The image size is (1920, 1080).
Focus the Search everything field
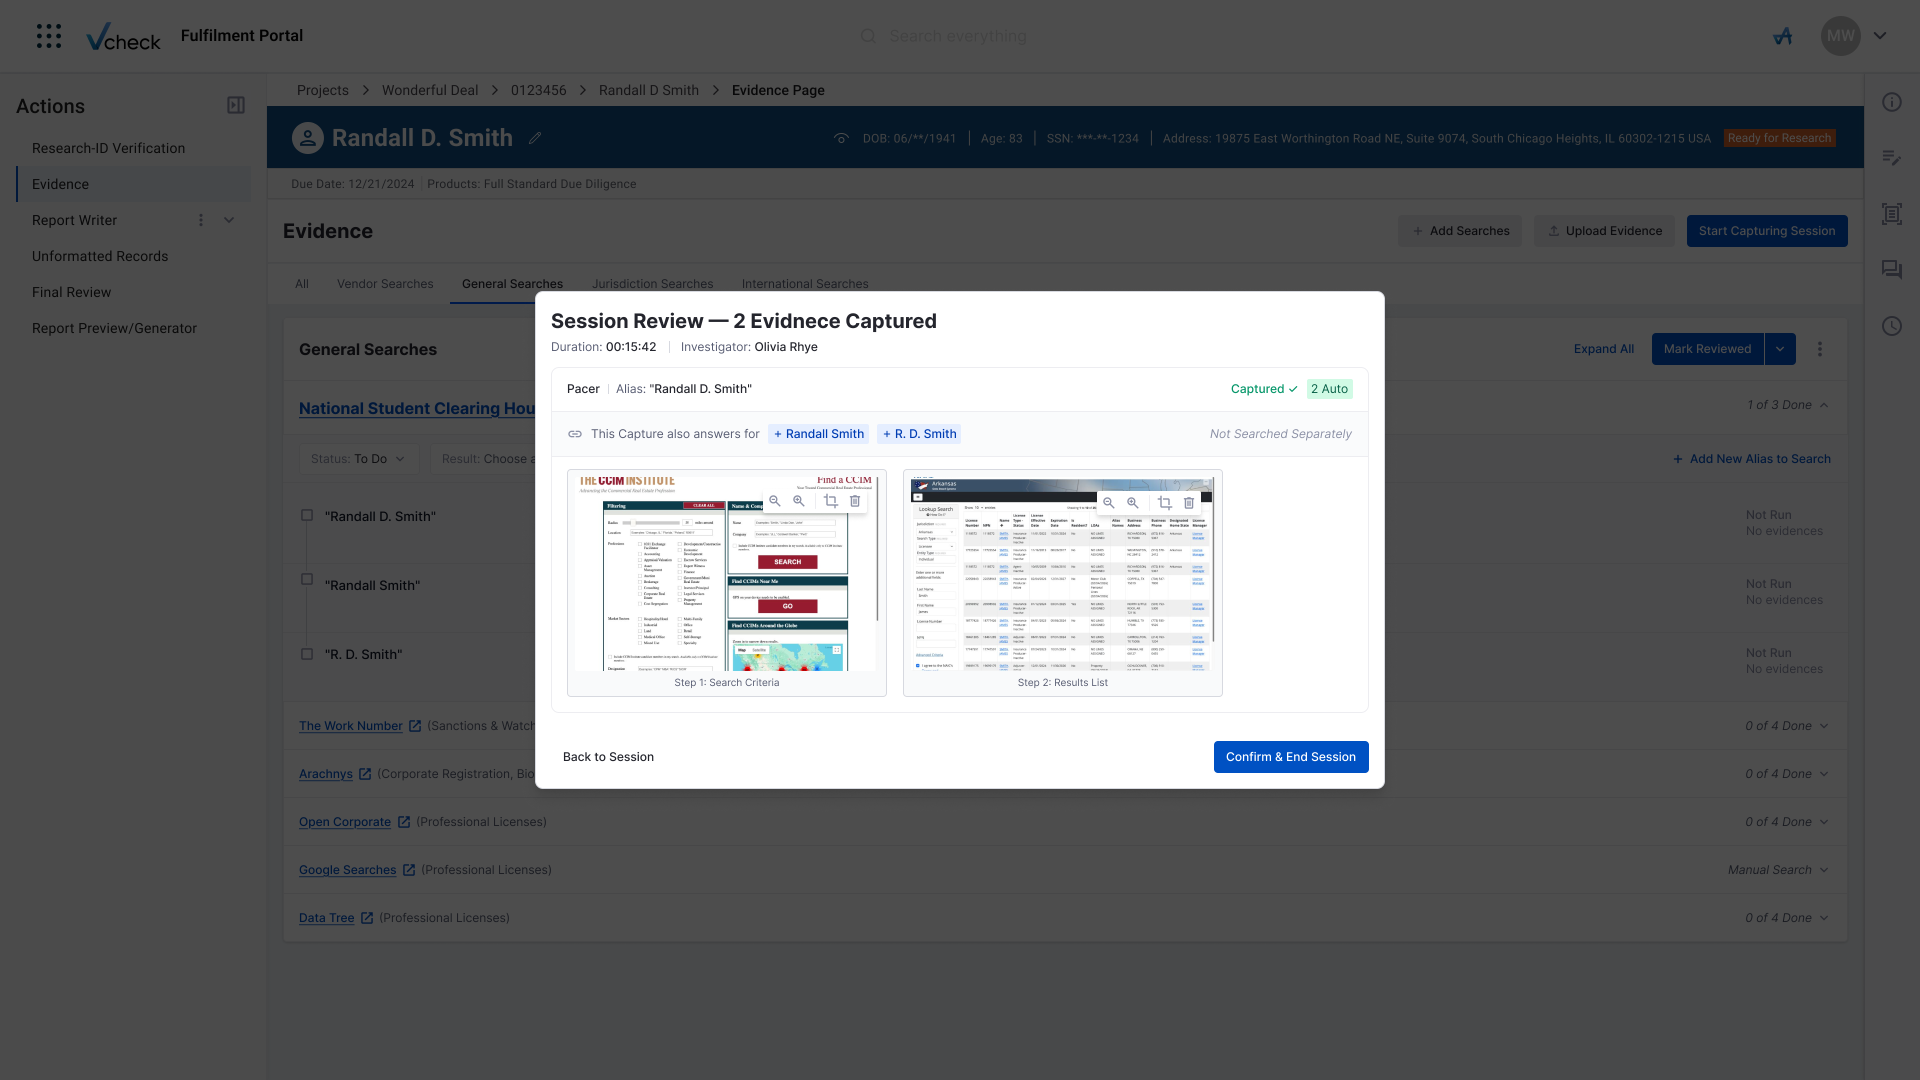pos(958,36)
